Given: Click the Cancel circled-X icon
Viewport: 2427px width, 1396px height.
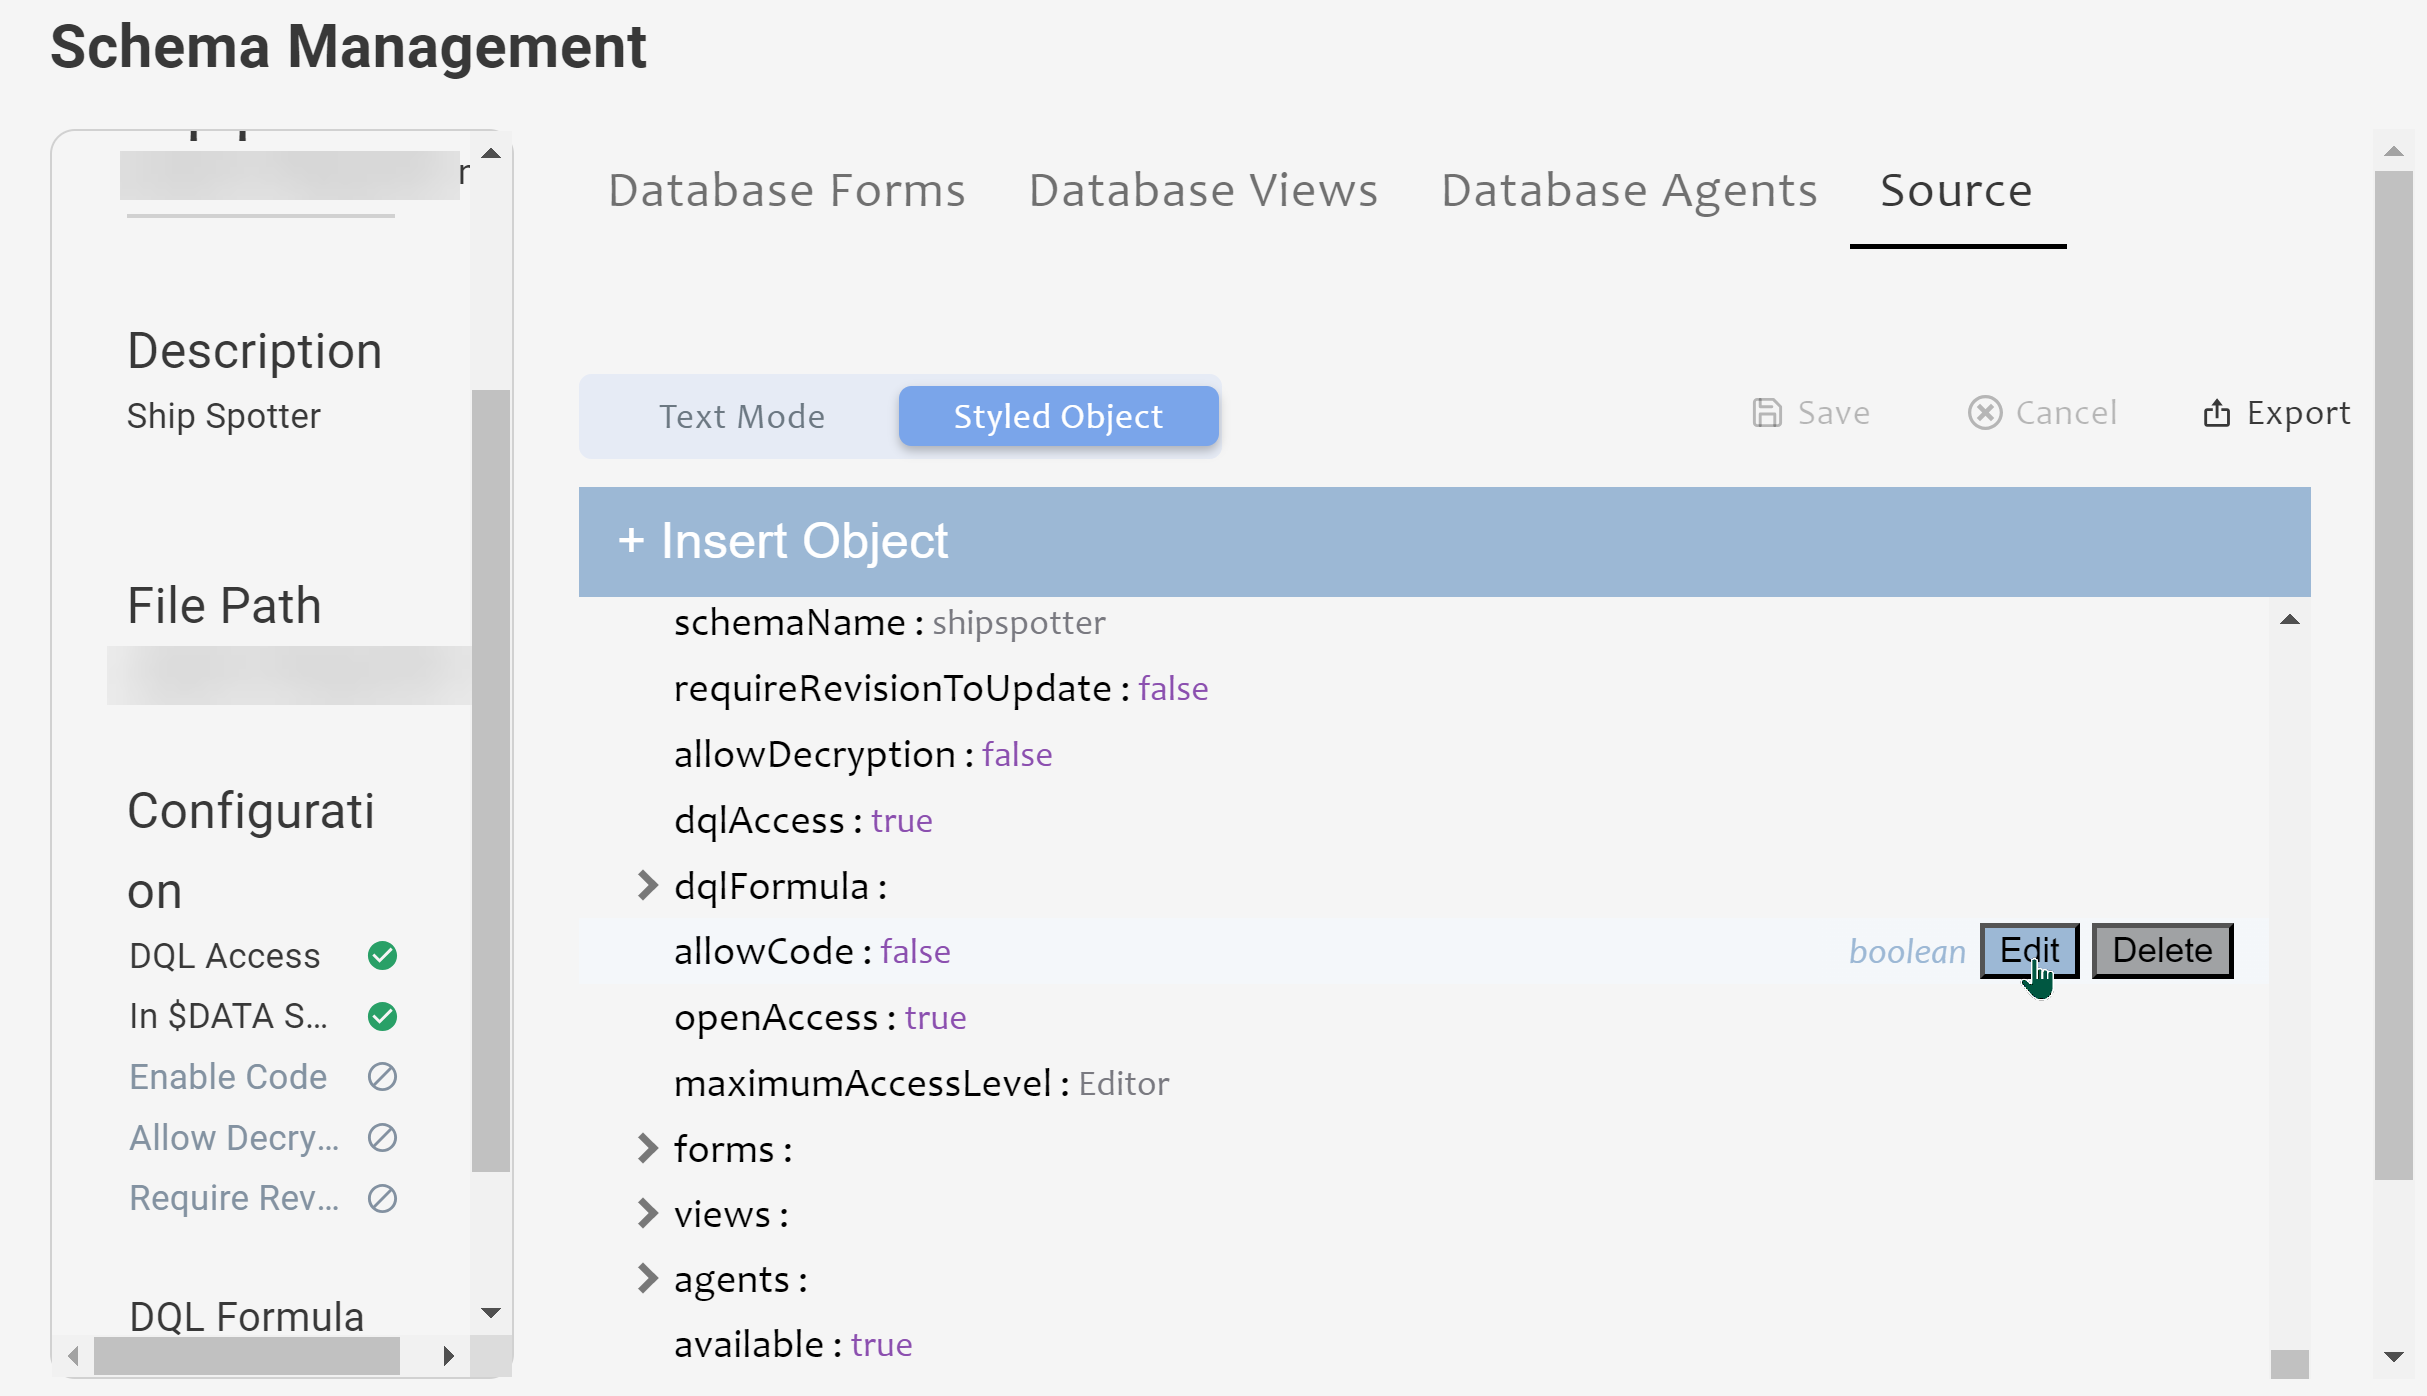Looking at the screenshot, I should coord(1985,413).
